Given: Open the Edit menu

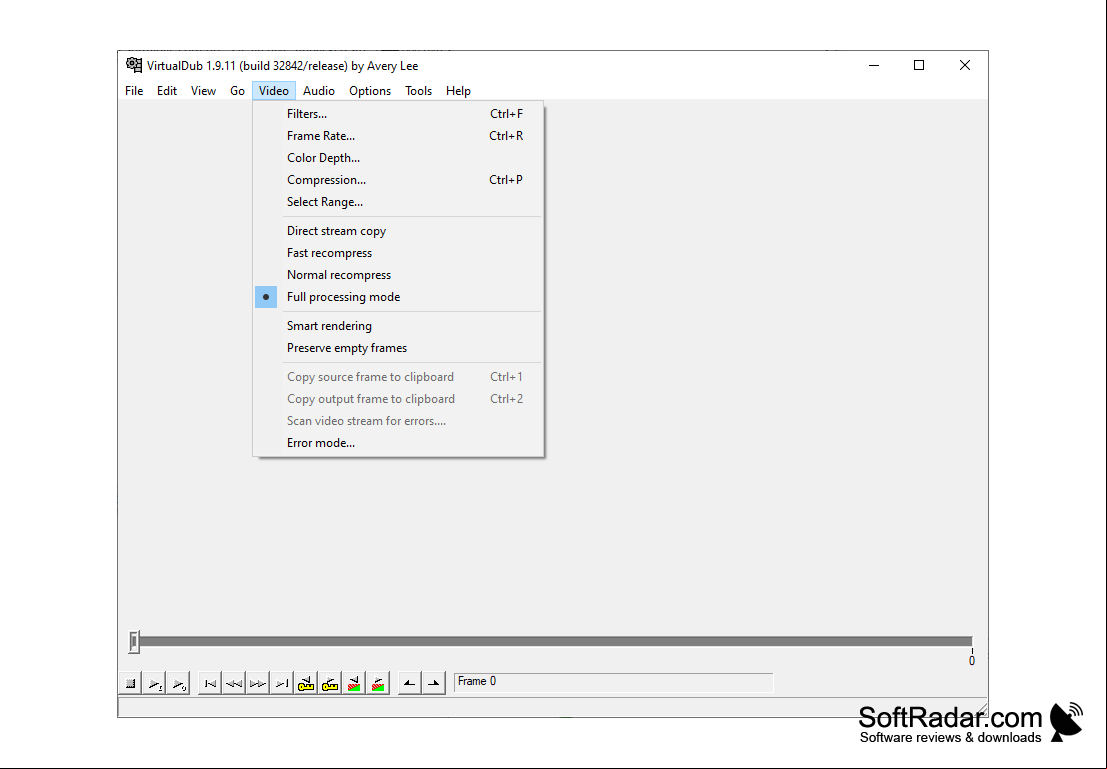Looking at the screenshot, I should coord(167,90).
